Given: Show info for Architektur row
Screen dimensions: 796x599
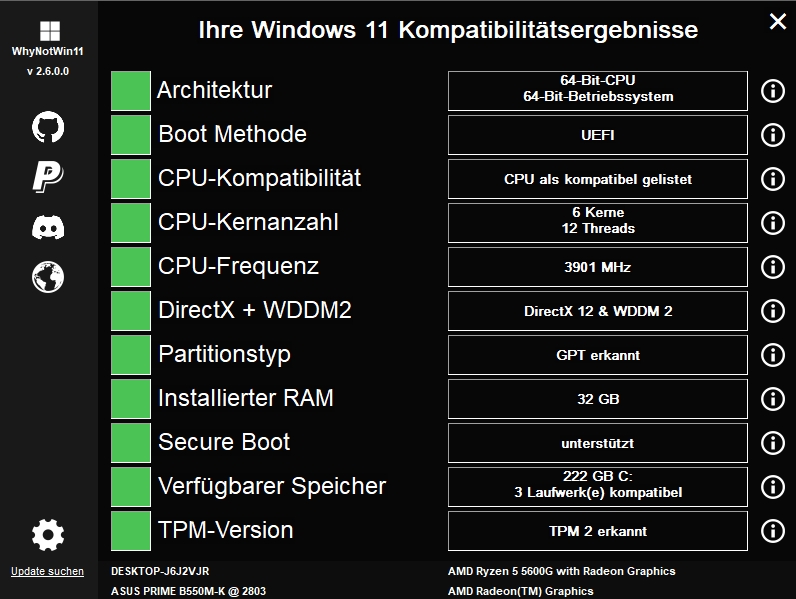Looking at the screenshot, I should [772, 91].
